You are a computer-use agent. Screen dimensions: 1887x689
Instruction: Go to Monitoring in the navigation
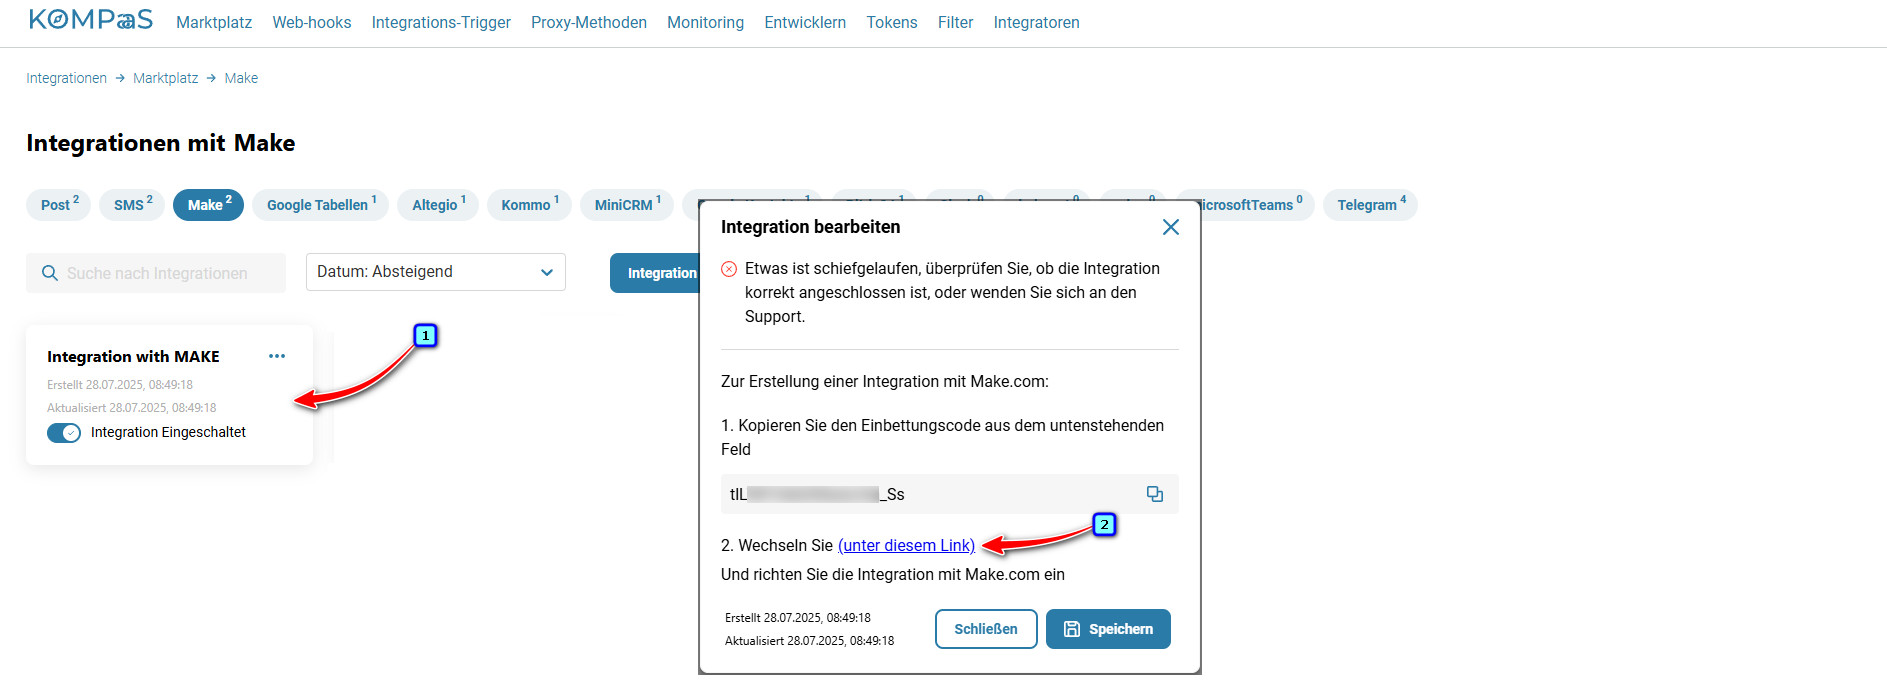(x=706, y=22)
